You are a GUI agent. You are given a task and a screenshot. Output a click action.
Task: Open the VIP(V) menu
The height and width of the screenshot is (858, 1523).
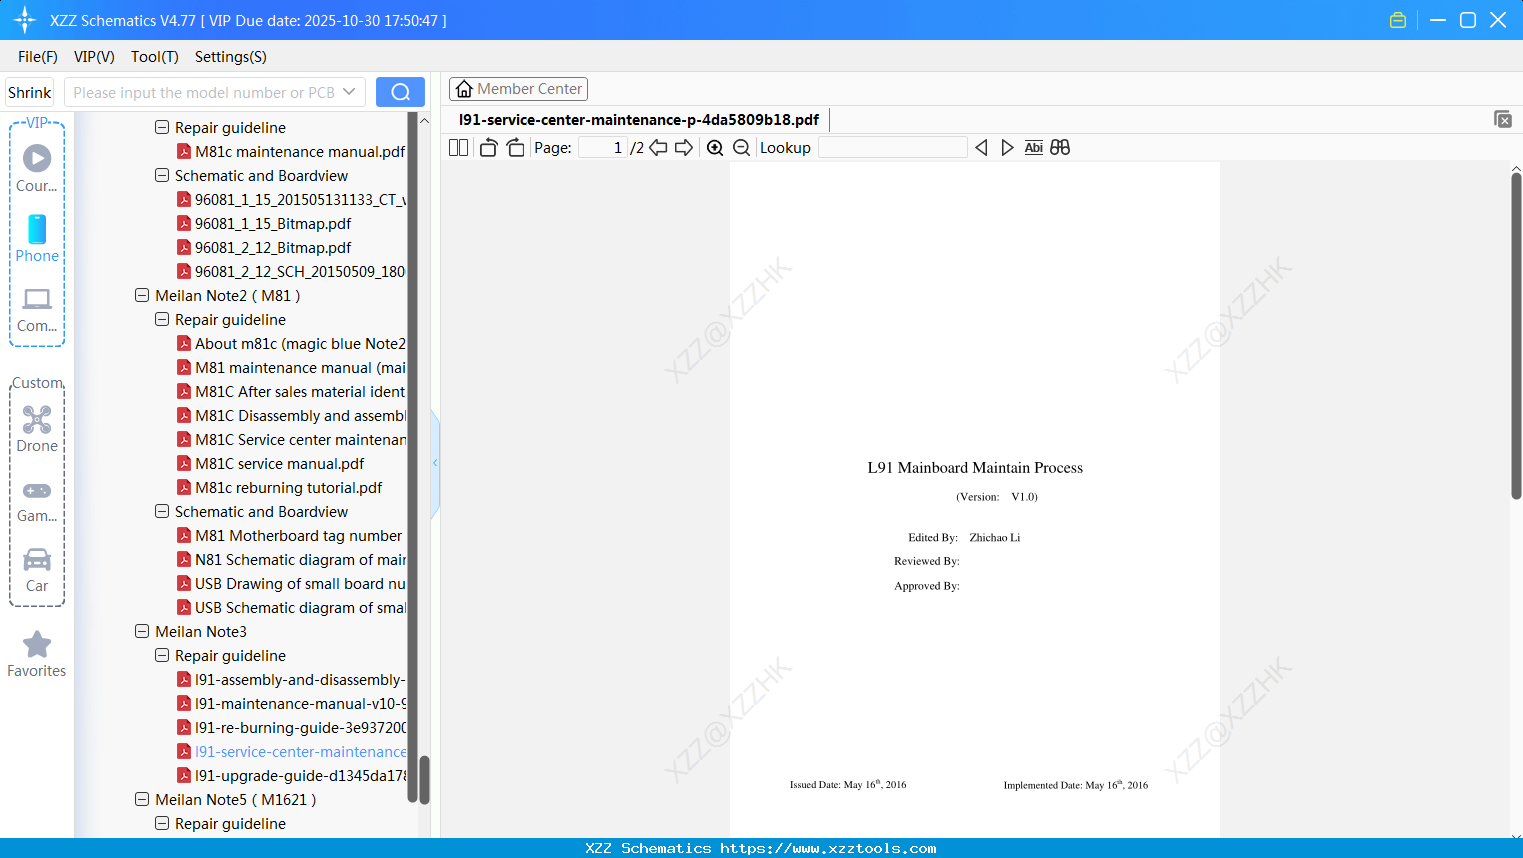[x=94, y=57]
